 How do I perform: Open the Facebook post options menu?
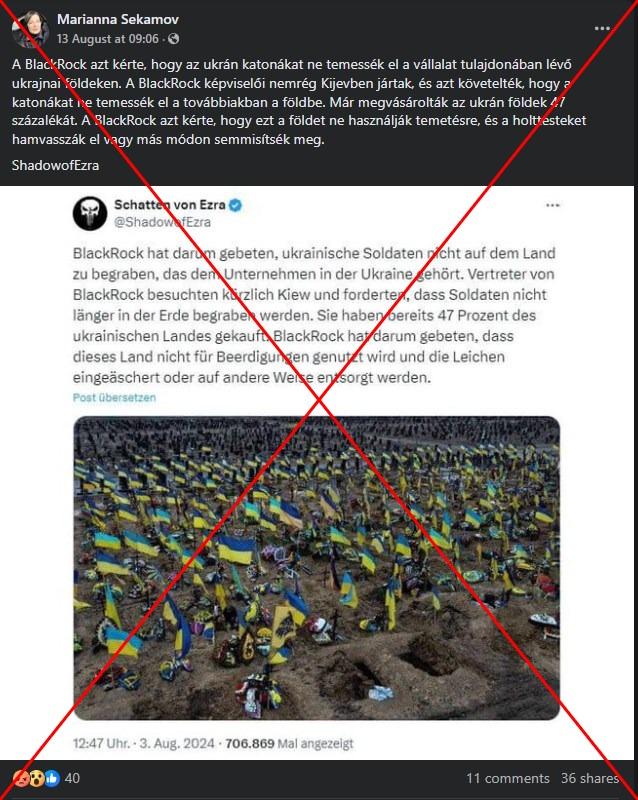pos(602,29)
